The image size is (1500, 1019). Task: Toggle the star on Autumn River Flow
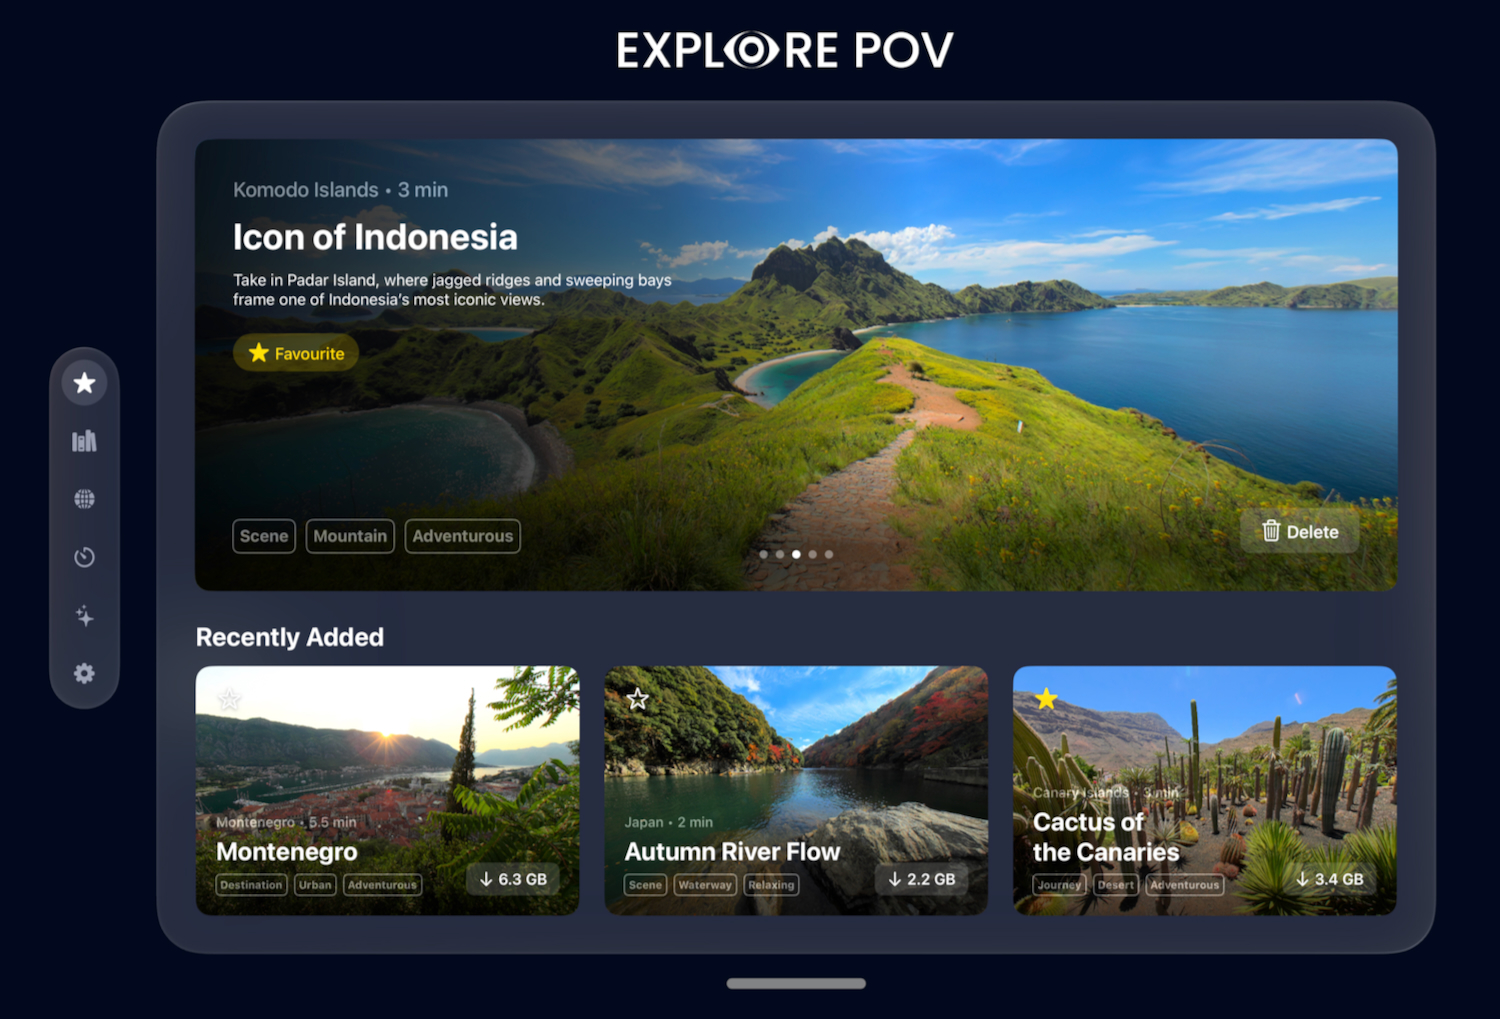(x=638, y=699)
